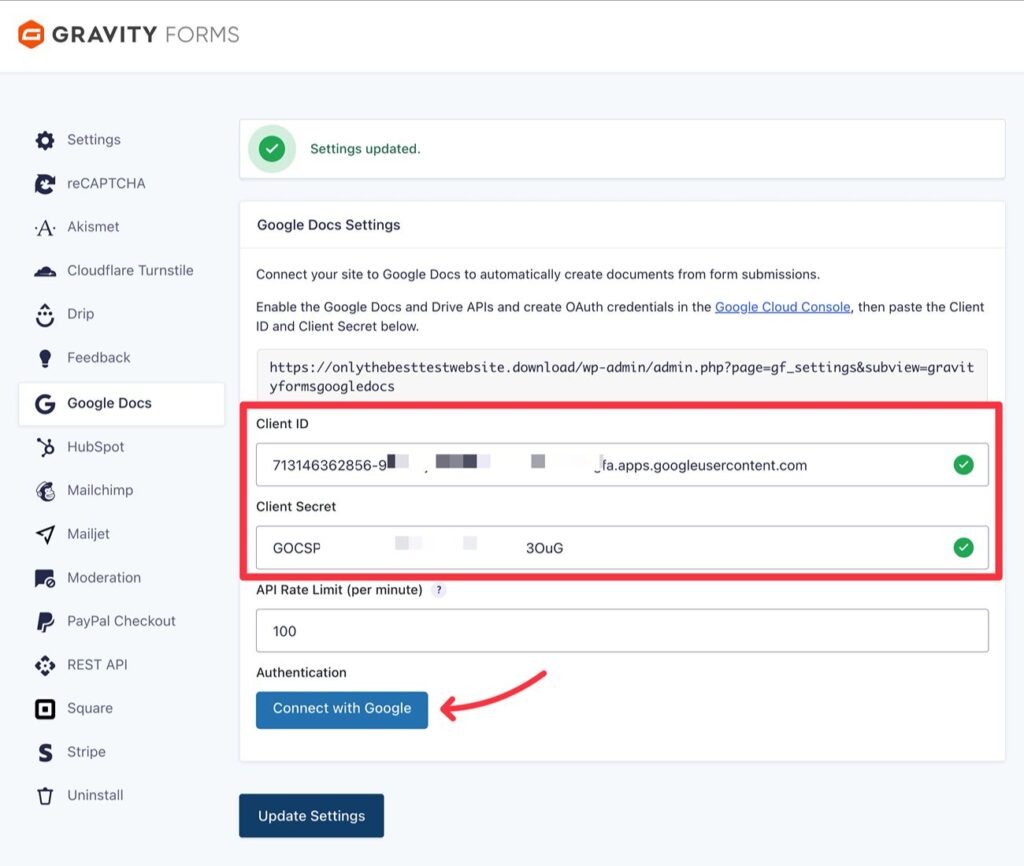Viewport: 1024px width, 866px height.
Task: Click the 'Settings updated.' message text
Action: (x=365, y=149)
